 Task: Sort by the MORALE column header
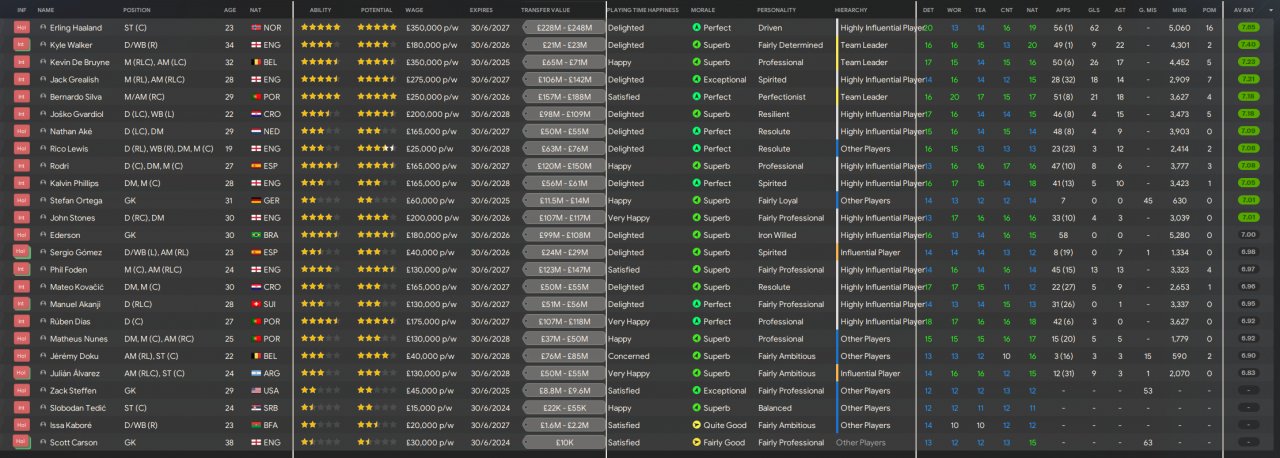[x=703, y=10]
